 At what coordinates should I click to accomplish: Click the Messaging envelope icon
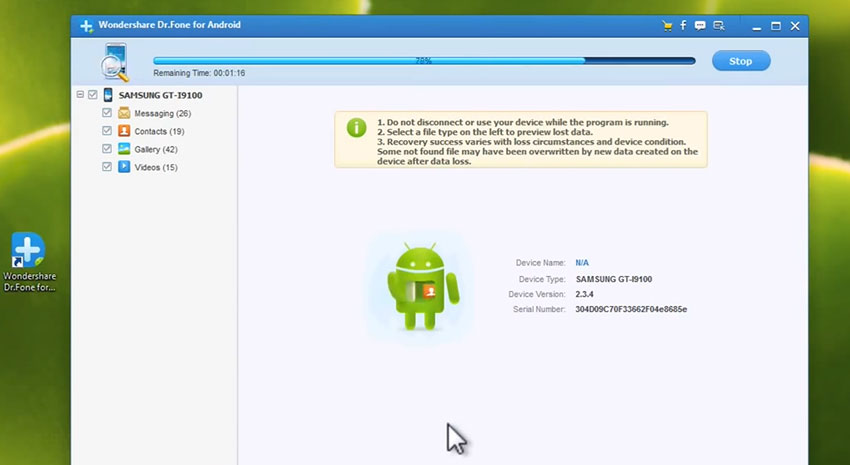(124, 113)
